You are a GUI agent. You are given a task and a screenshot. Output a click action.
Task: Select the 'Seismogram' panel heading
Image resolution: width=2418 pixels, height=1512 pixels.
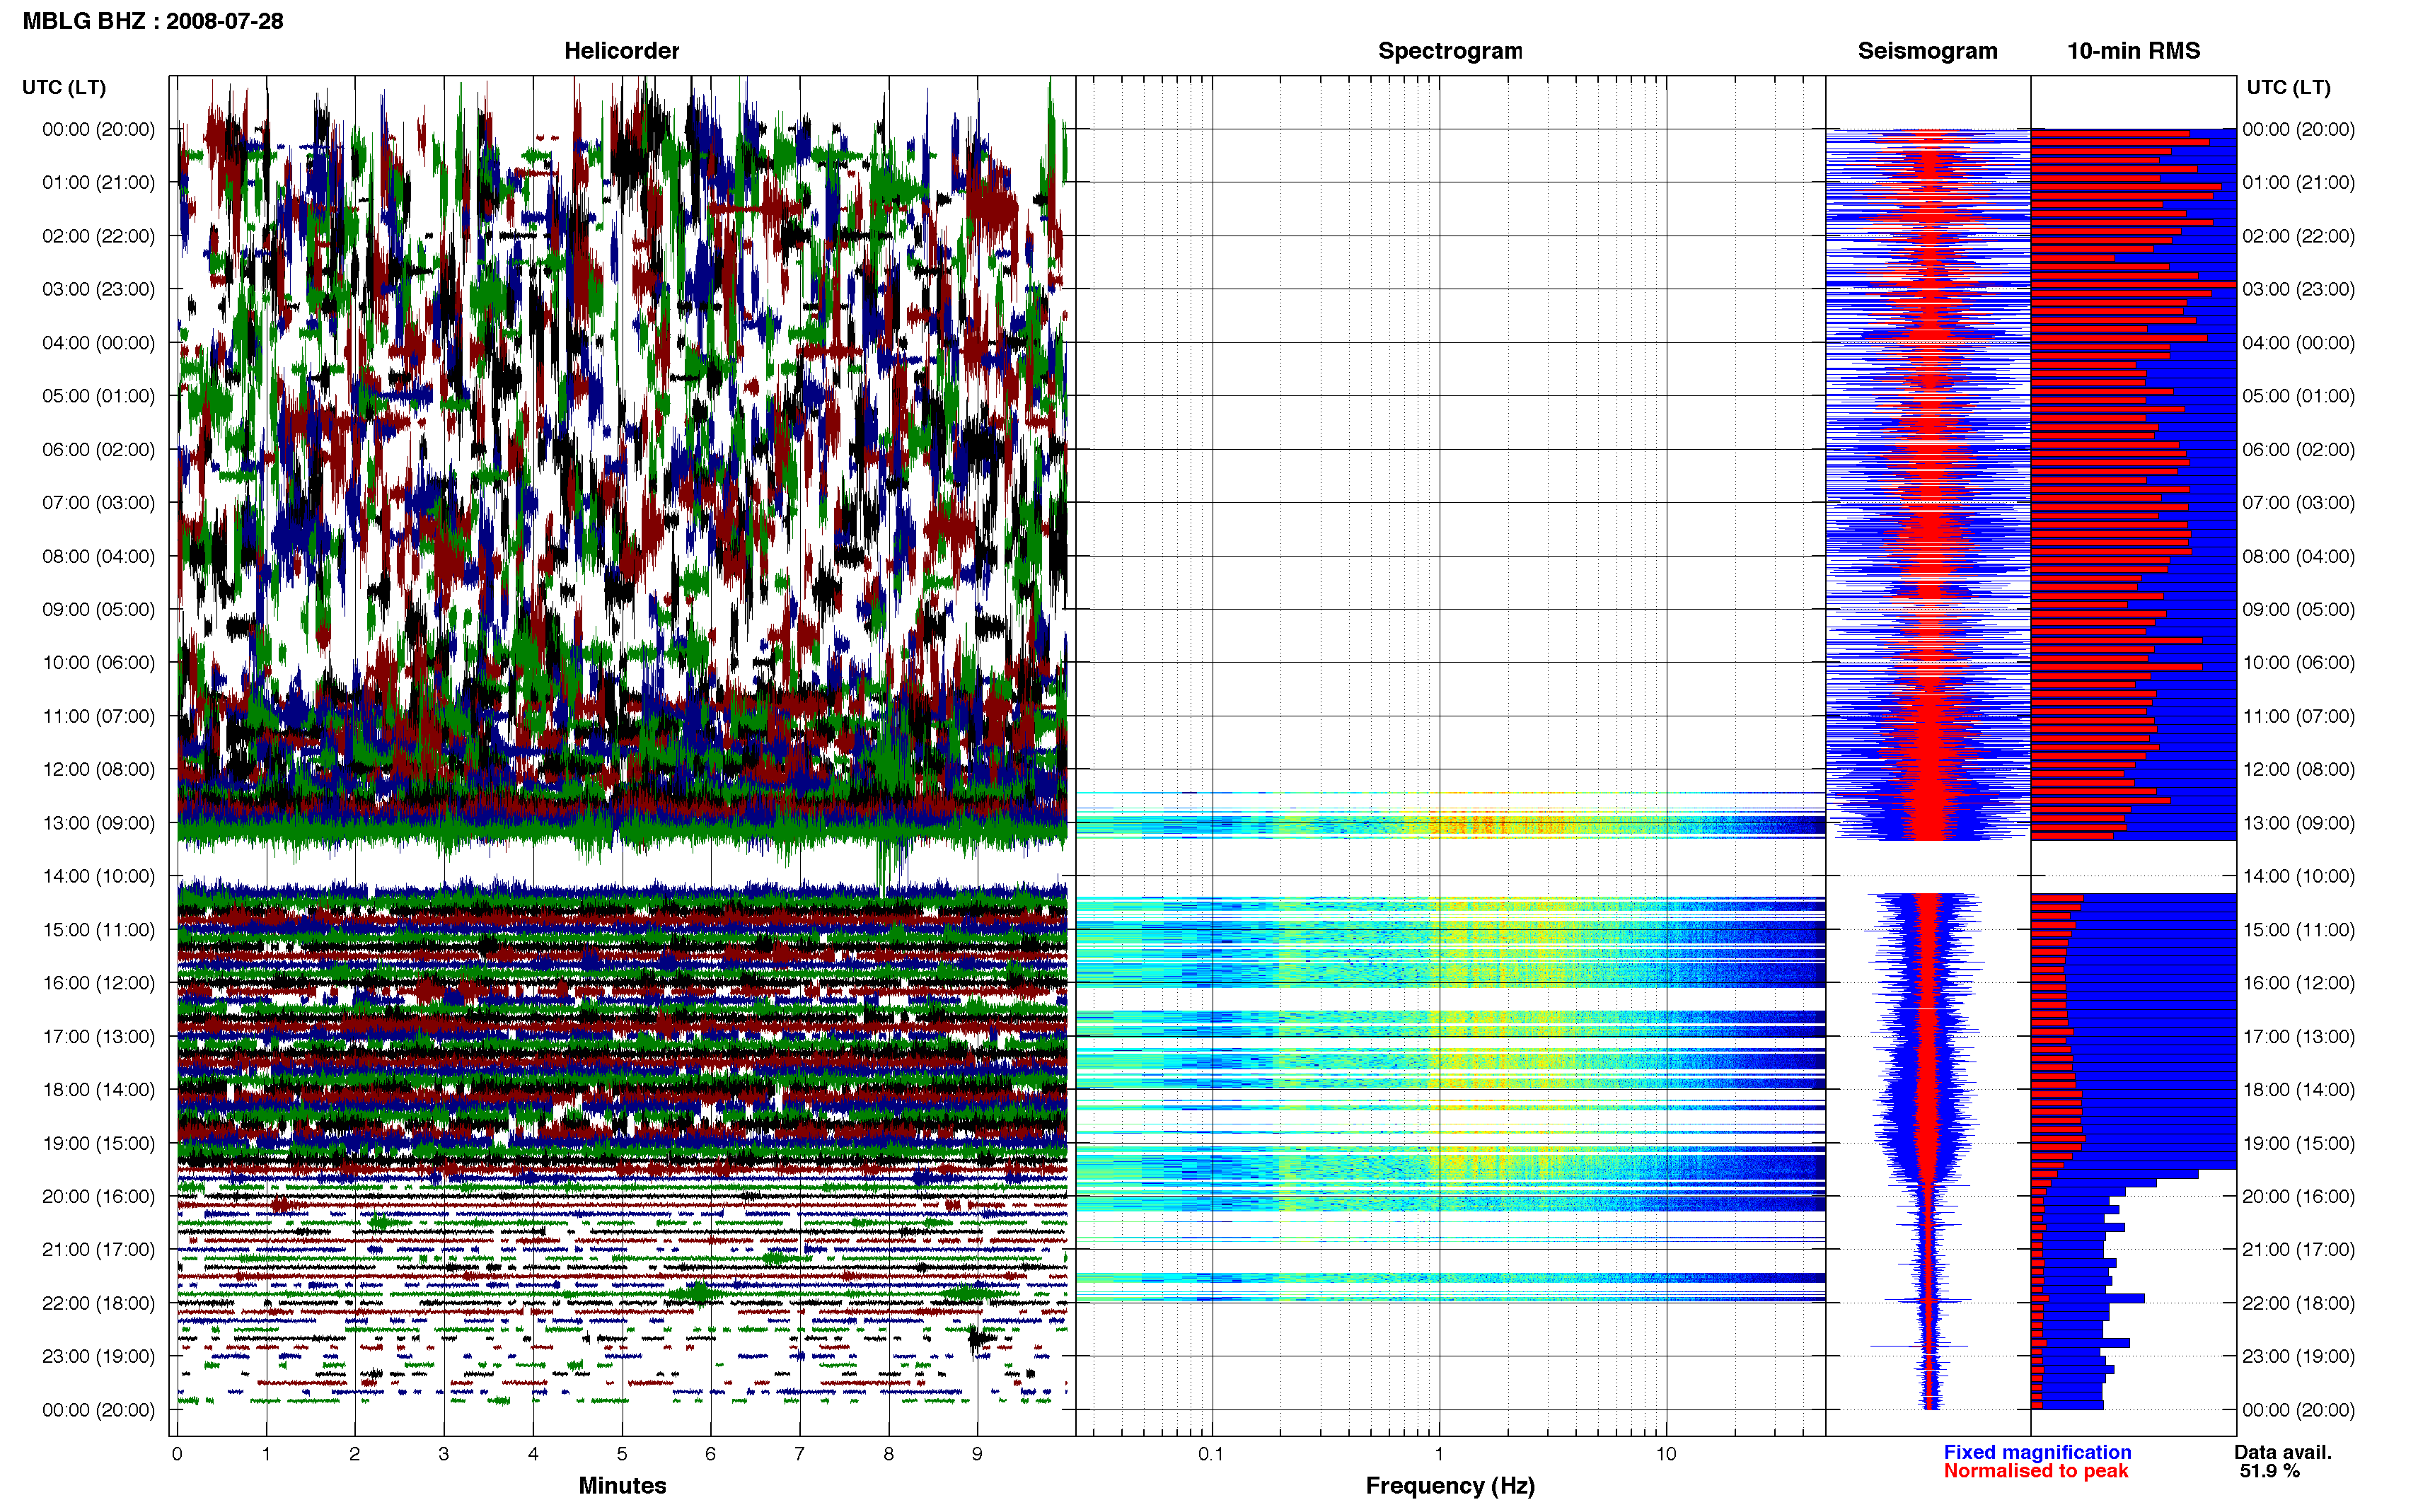coord(1927,51)
